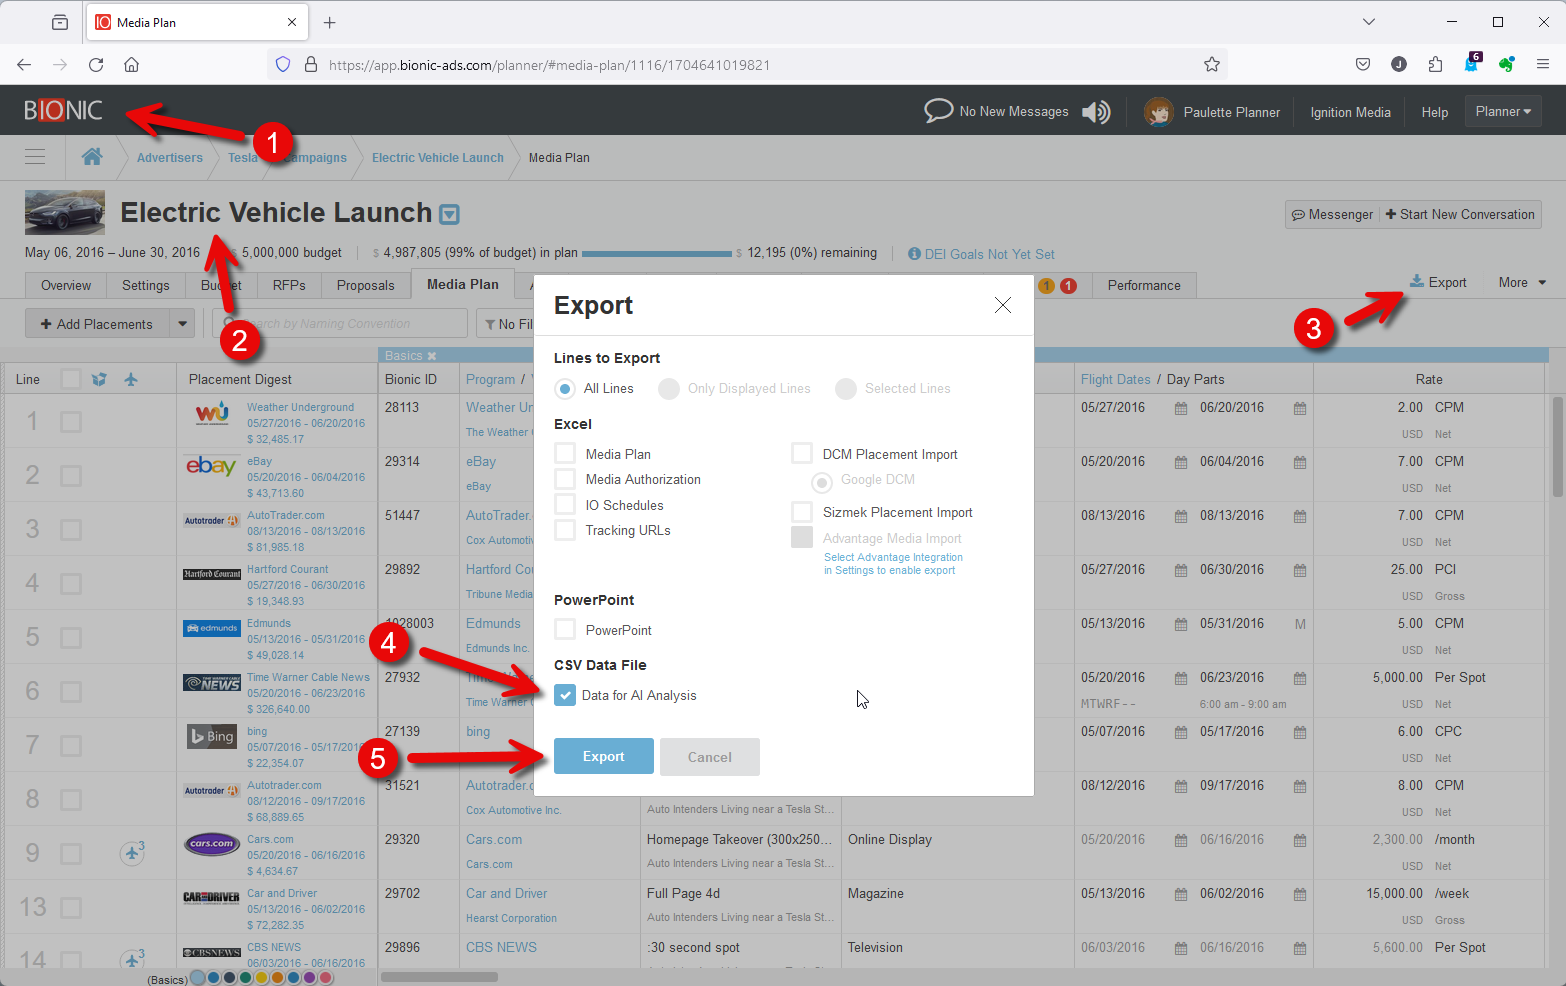1566x986 pixels.
Task: Check the DCM Placement Import checkbox
Action: [802, 454]
